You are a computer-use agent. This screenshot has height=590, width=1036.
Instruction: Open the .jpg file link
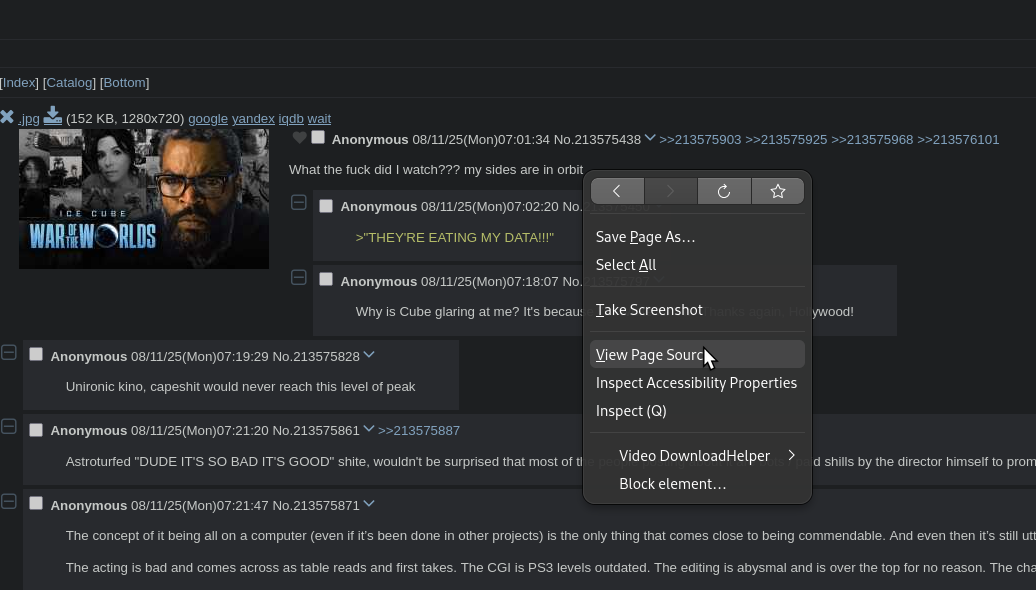tap(29, 119)
